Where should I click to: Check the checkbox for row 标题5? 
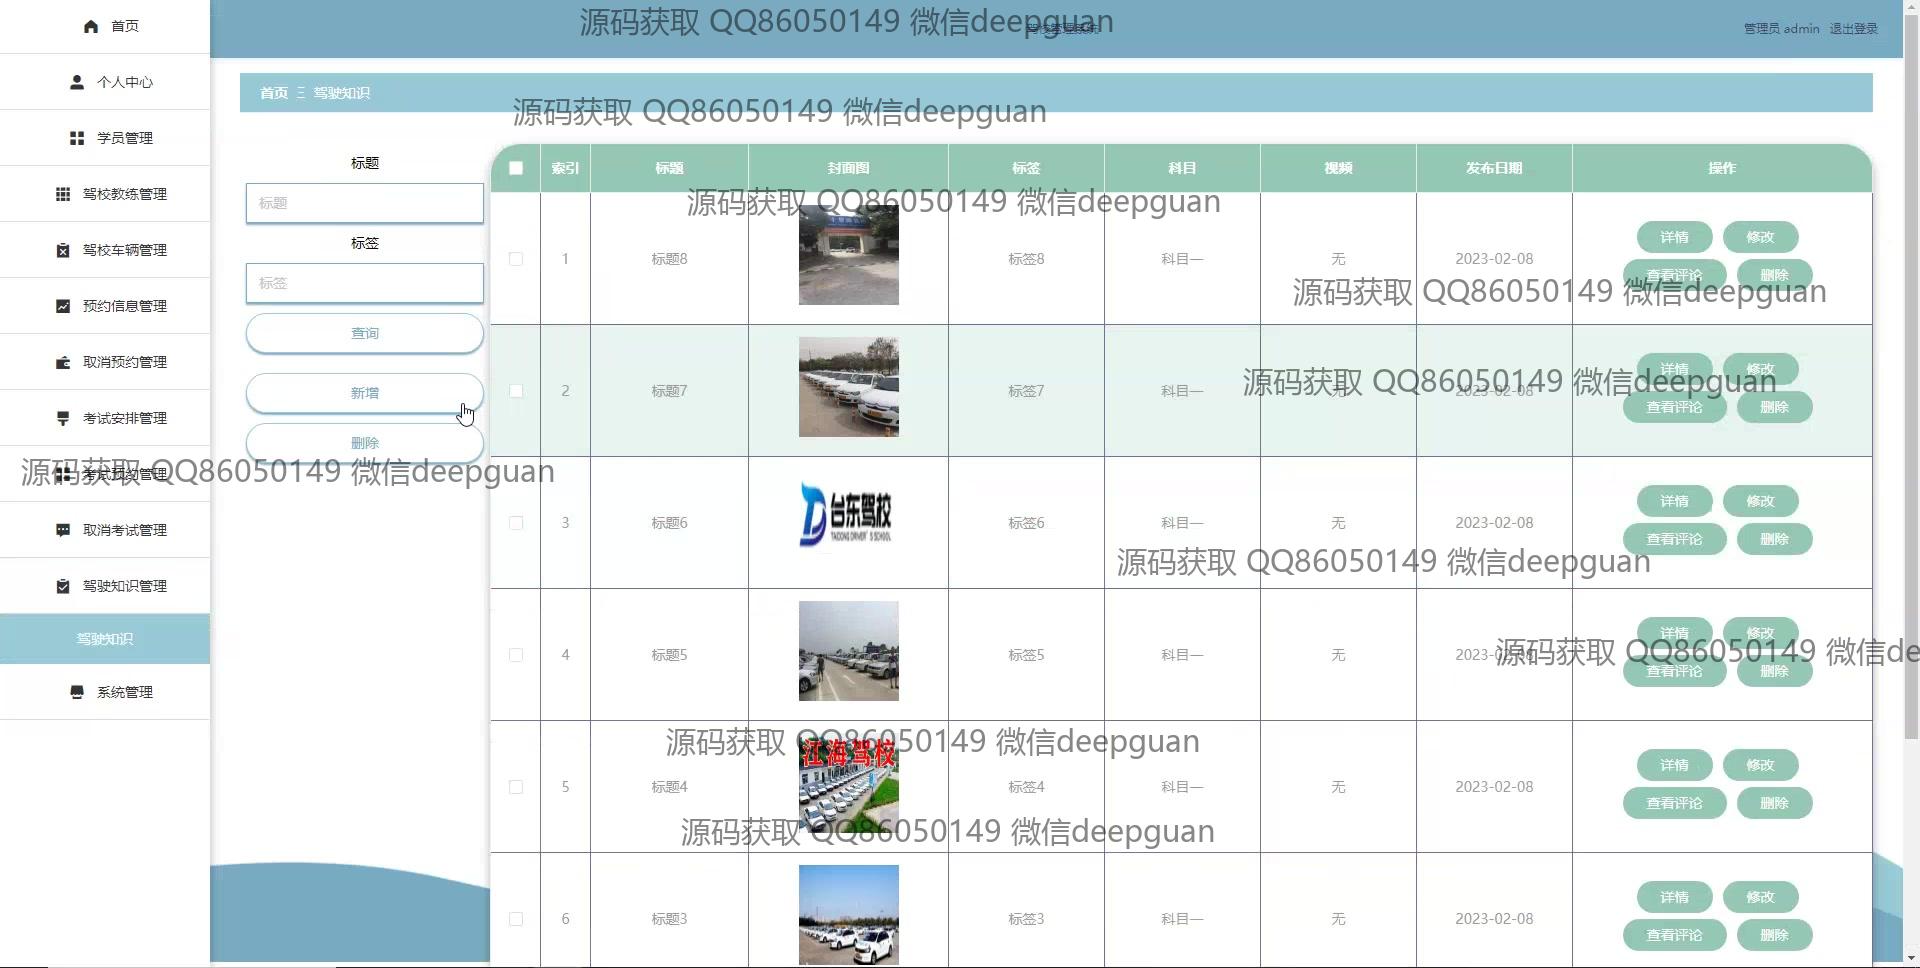pos(516,655)
